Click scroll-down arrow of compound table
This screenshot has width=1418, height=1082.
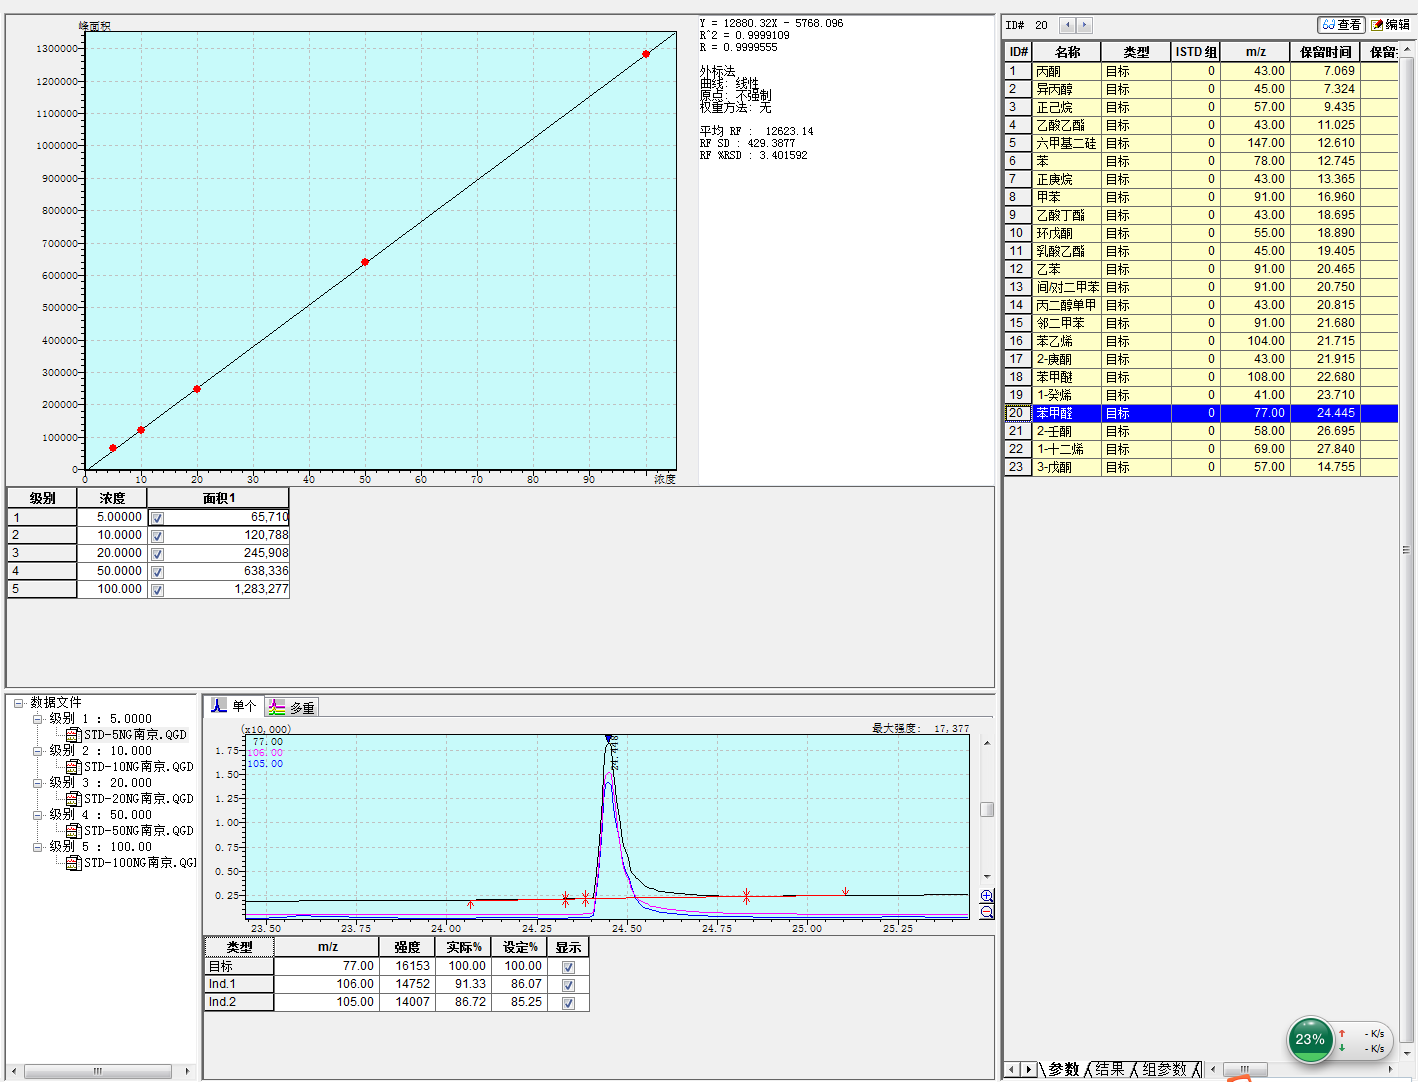pos(1407,1053)
